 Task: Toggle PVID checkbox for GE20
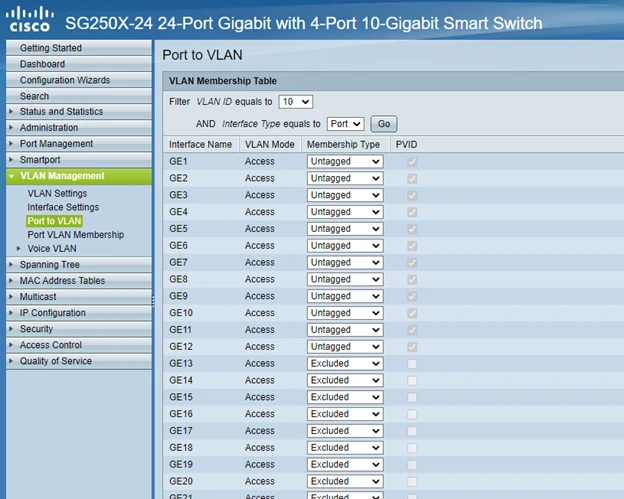pos(412,481)
